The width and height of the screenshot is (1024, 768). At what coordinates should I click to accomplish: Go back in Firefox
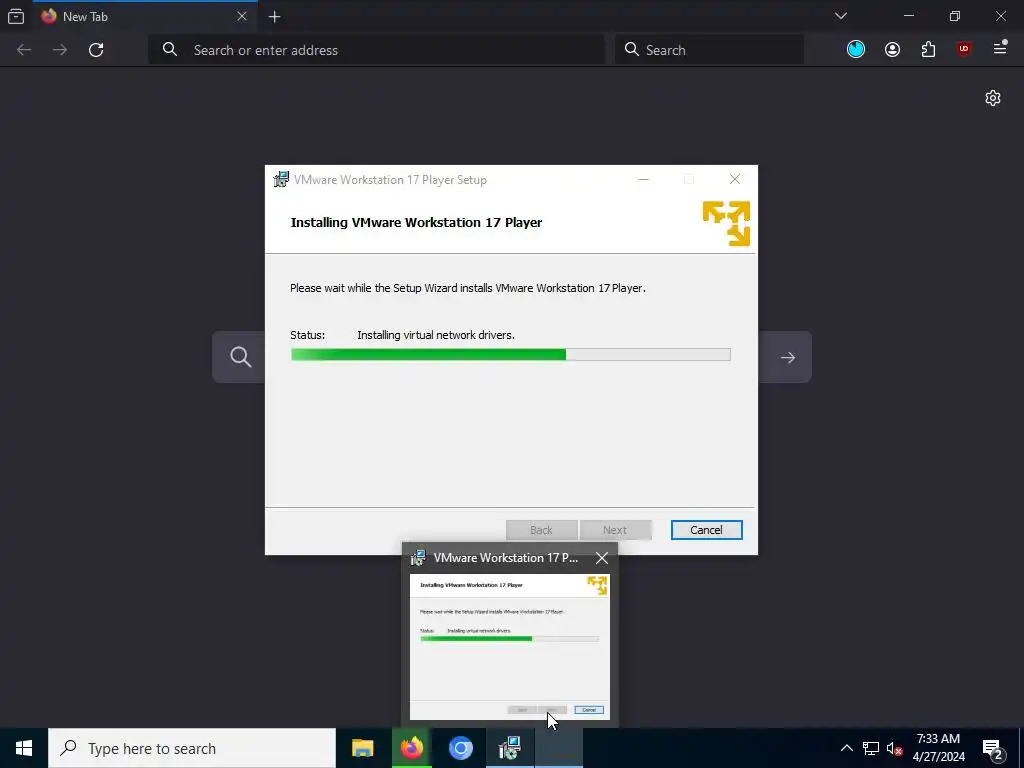24,50
